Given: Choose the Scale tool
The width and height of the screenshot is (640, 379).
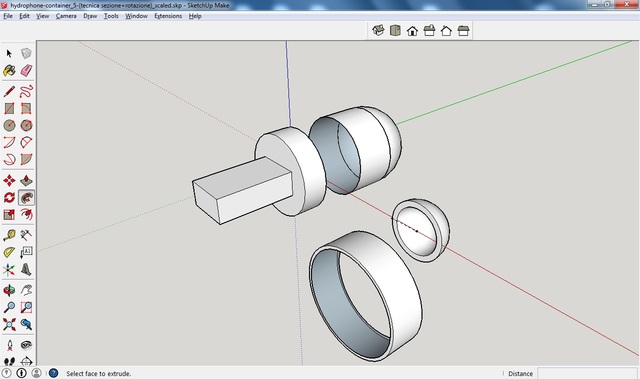Looking at the screenshot, I should 9,215.
